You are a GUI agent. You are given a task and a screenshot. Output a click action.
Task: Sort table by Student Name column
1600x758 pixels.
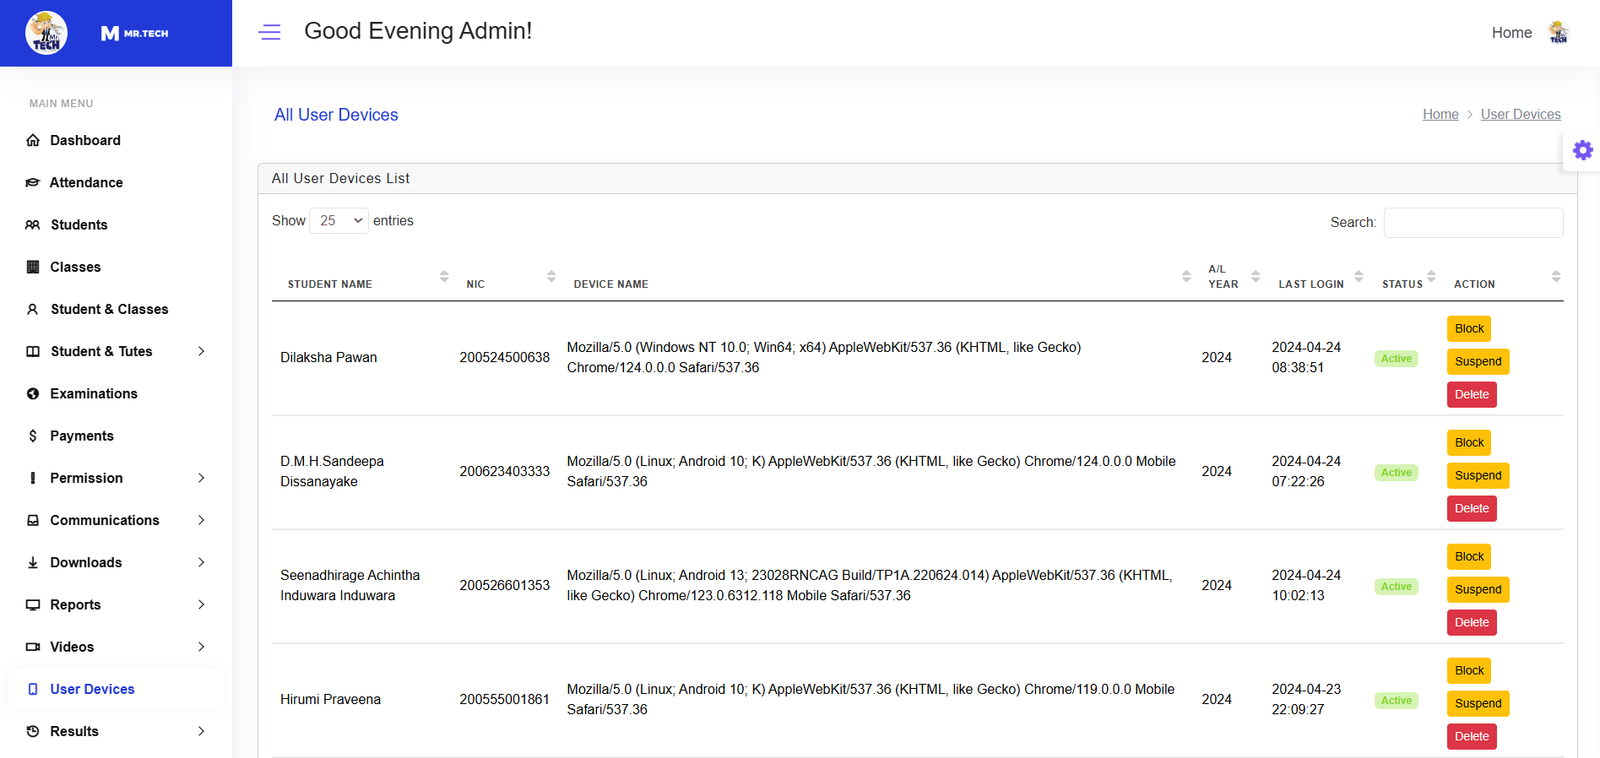pyautogui.click(x=330, y=284)
